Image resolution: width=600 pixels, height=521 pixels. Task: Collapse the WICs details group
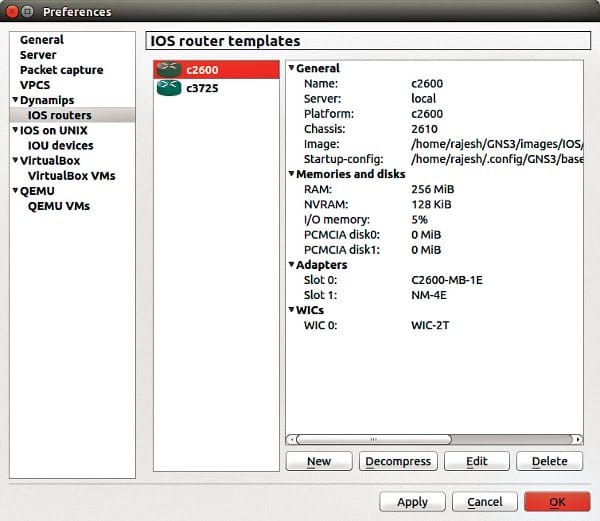tap(291, 309)
